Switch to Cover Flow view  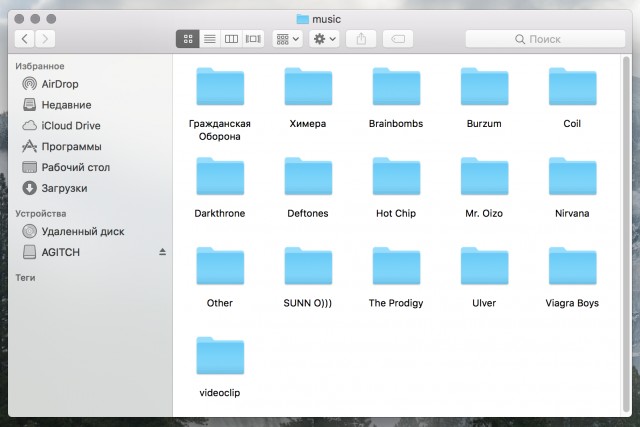point(253,38)
